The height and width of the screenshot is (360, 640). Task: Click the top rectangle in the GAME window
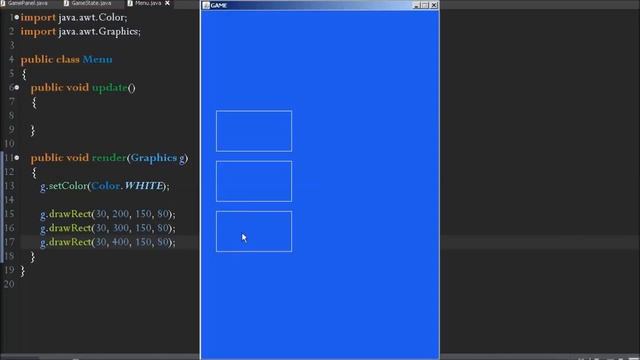click(x=254, y=131)
